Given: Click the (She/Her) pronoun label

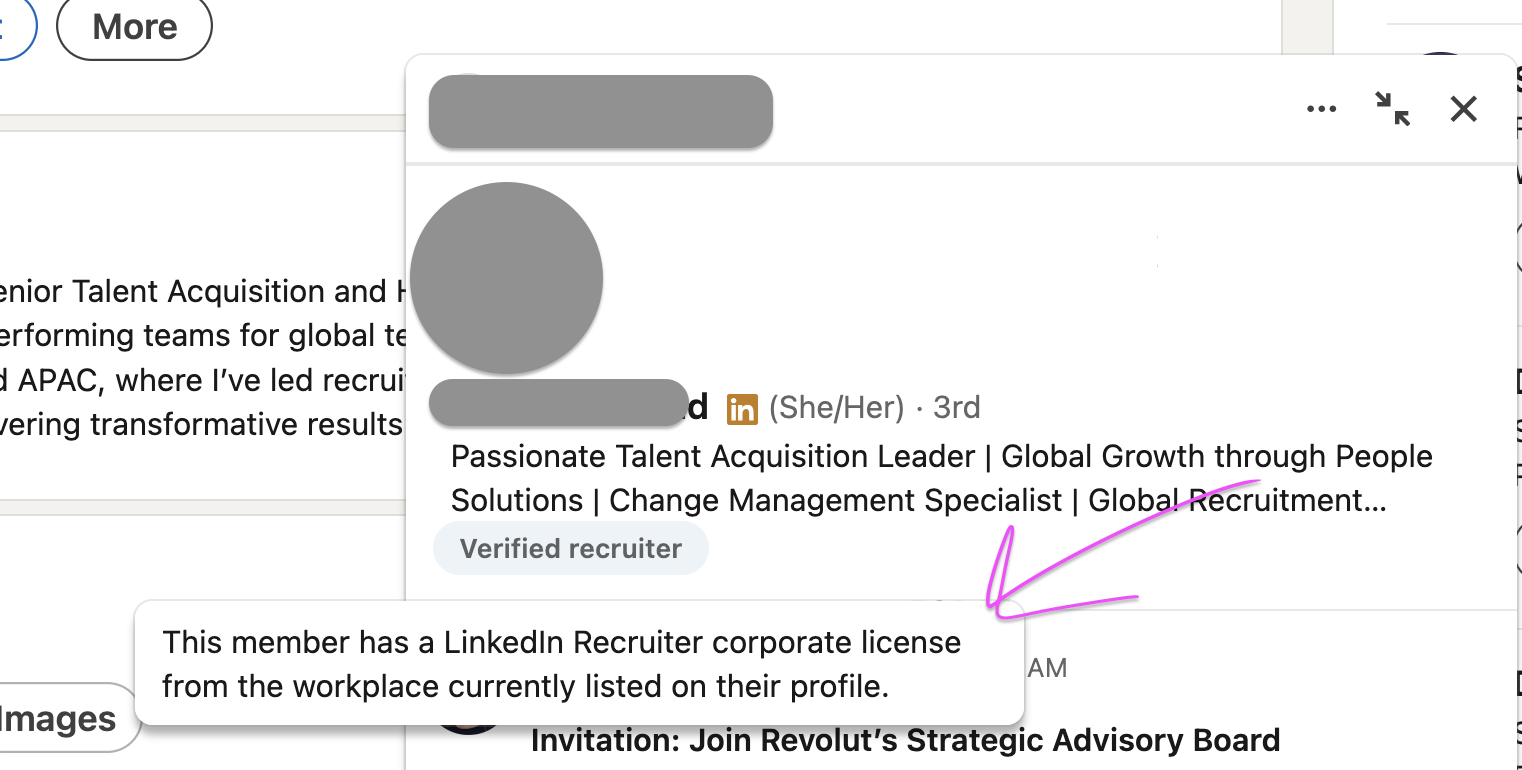Looking at the screenshot, I should pyautogui.click(x=836, y=408).
